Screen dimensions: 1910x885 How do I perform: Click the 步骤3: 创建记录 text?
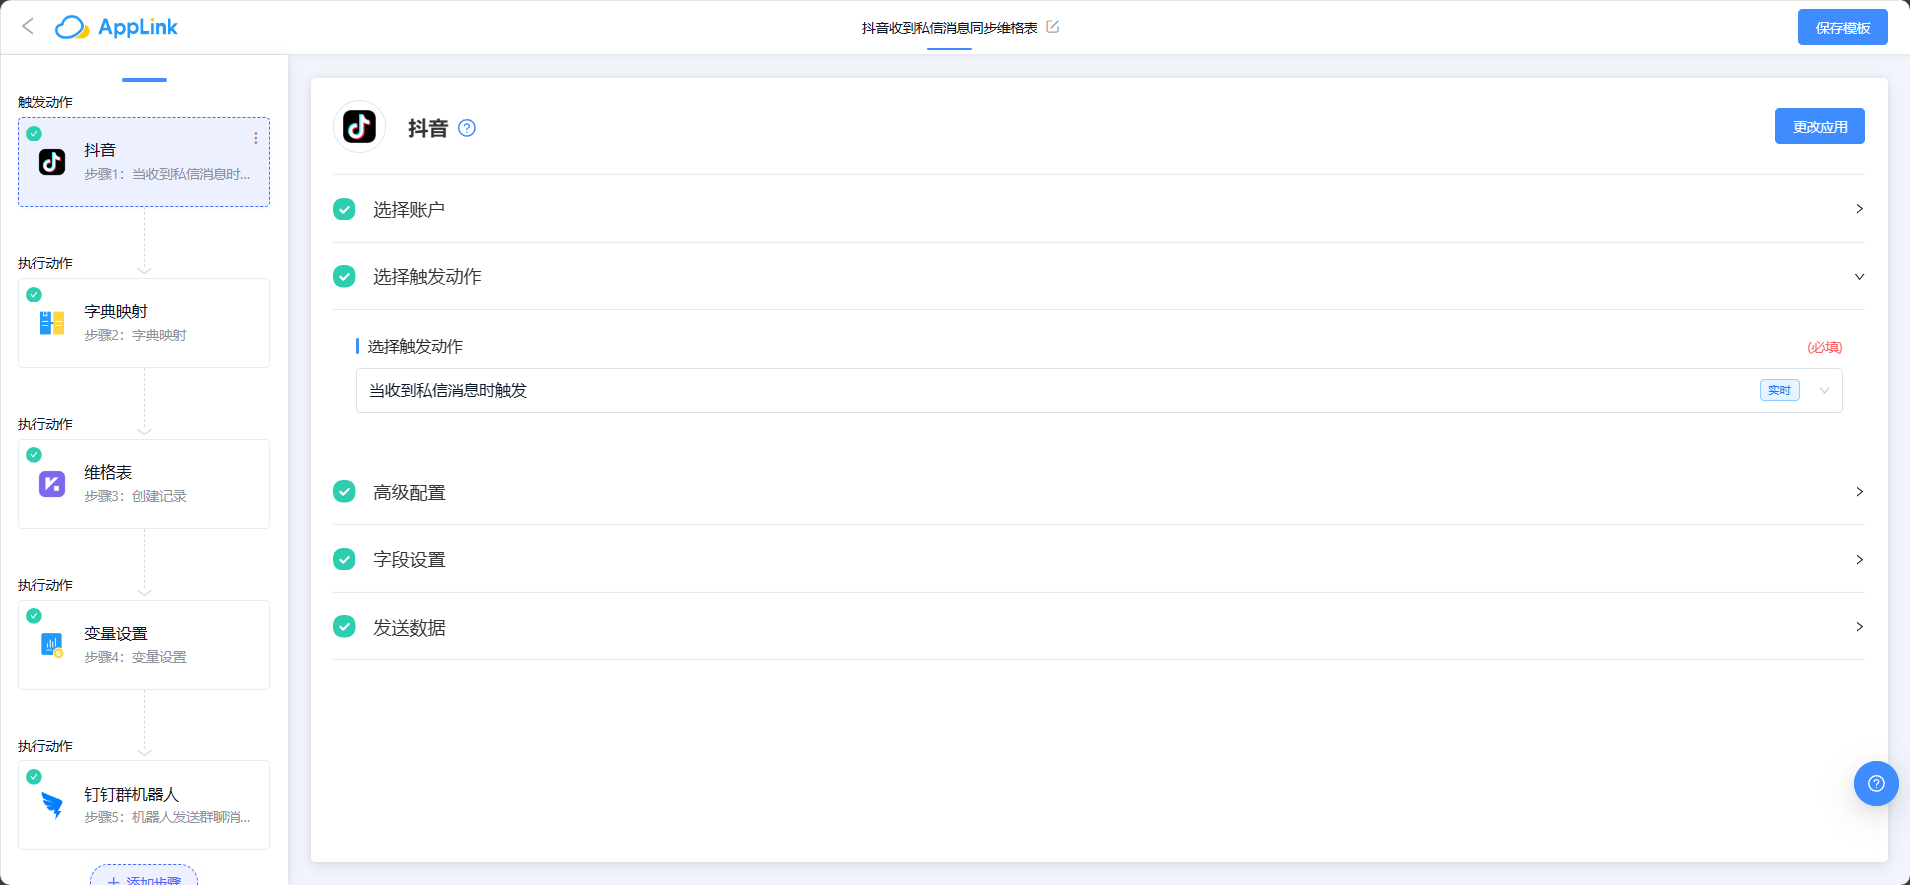tap(135, 496)
